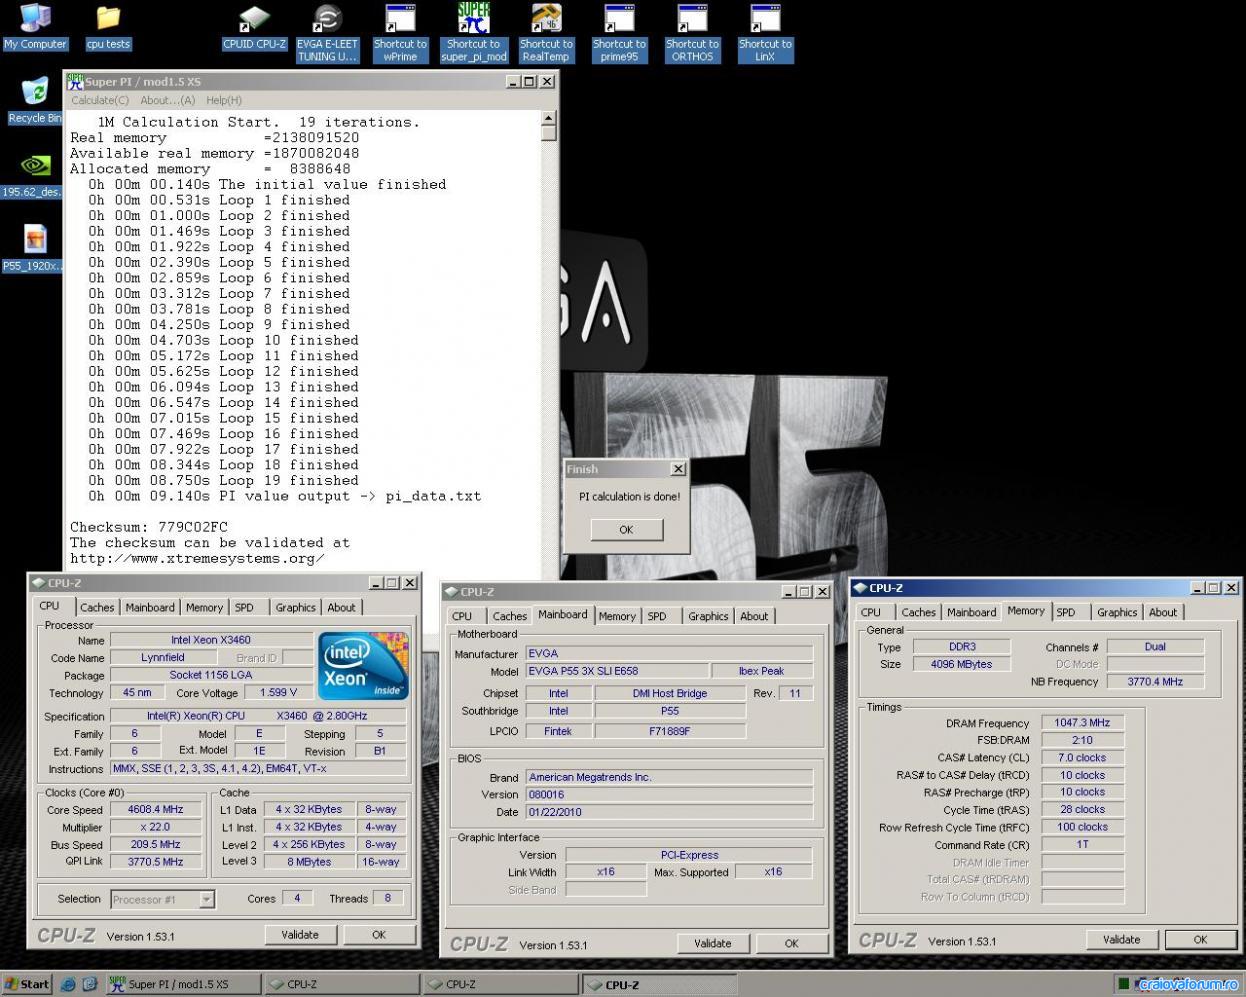Click the Internet Explorer quick launch icon

click(68, 984)
